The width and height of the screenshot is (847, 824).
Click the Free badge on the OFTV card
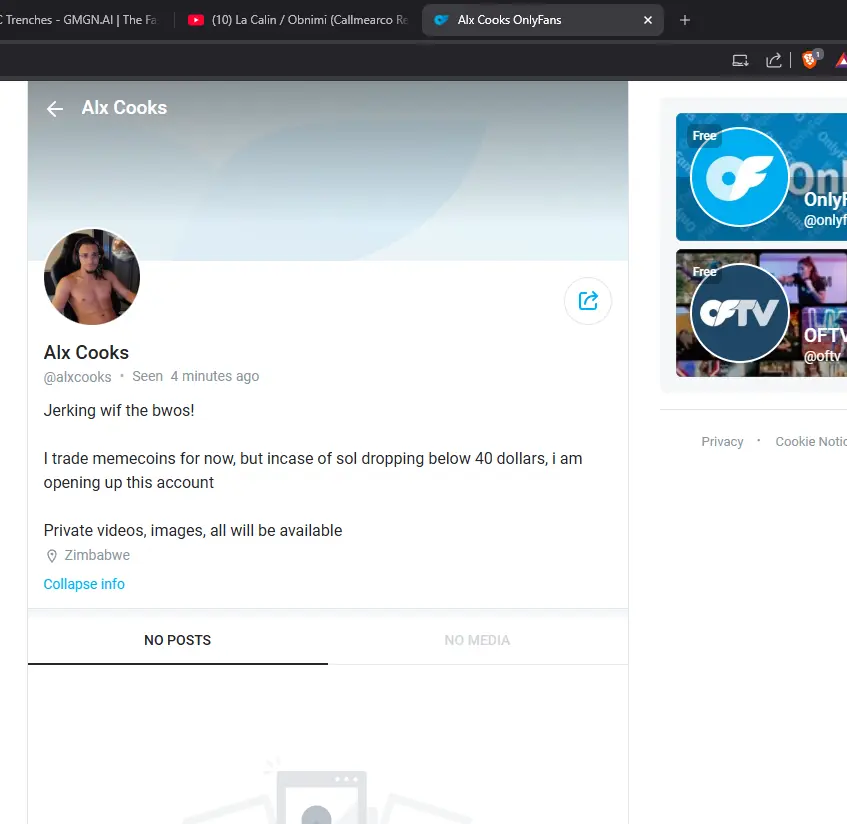point(704,271)
